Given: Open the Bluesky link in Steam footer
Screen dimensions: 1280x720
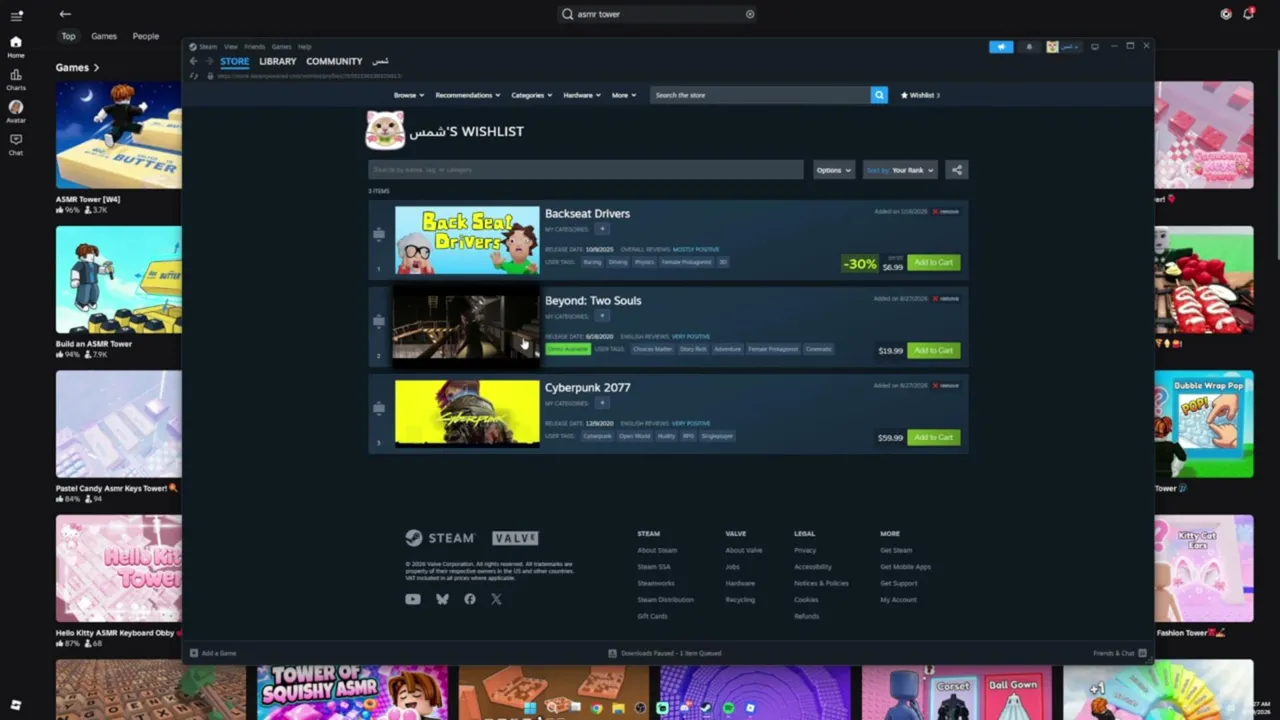Looking at the screenshot, I should [x=442, y=599].
